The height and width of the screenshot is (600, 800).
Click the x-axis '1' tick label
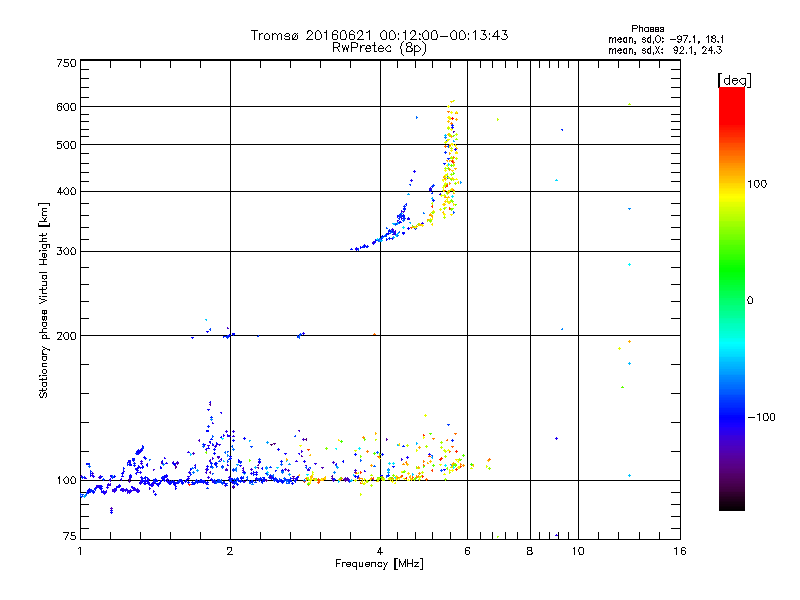80,551
